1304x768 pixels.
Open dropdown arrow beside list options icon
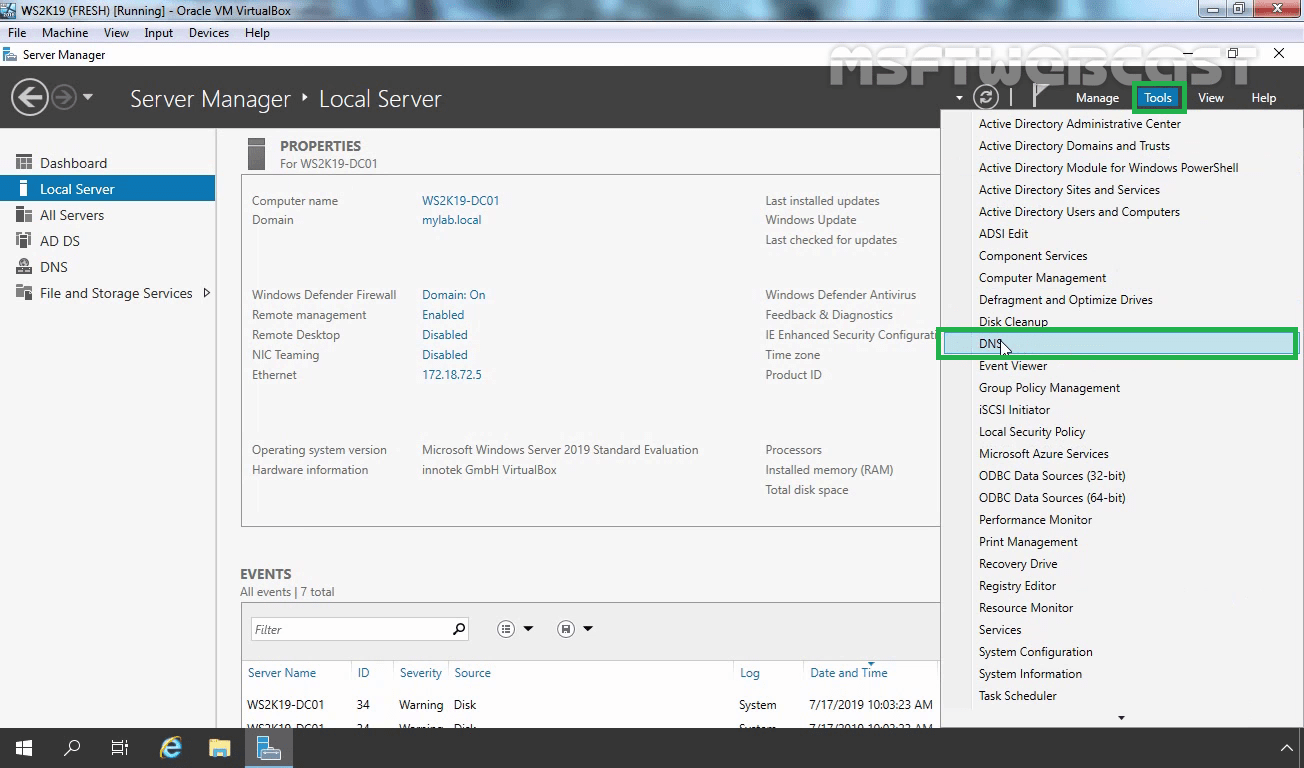coord(528,629)
